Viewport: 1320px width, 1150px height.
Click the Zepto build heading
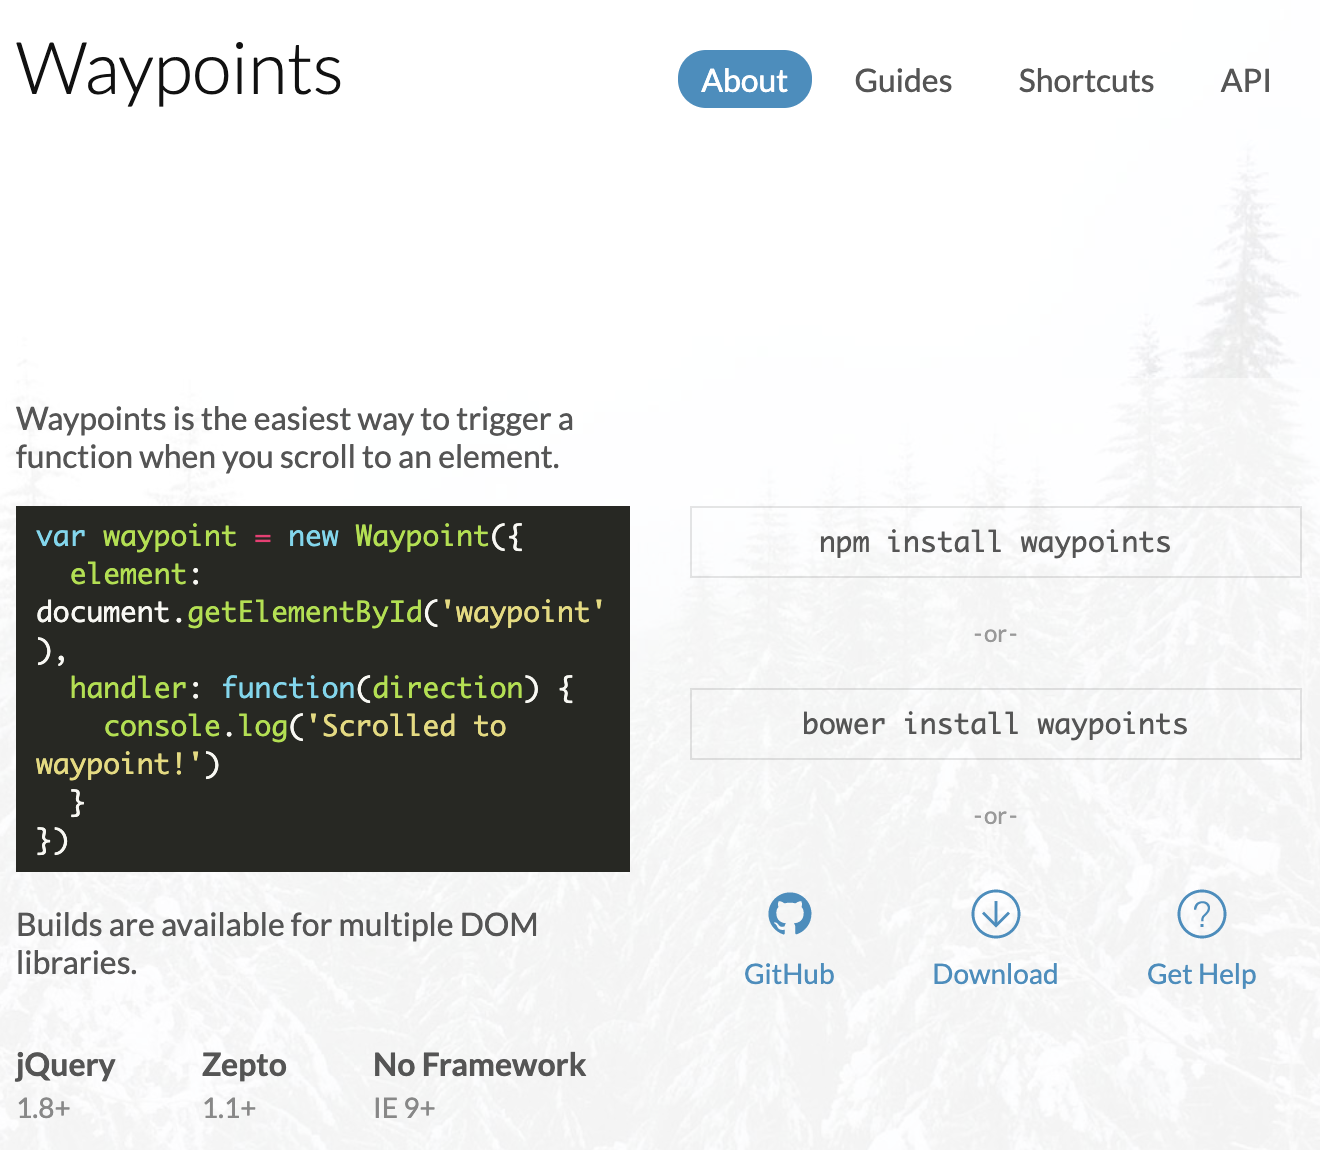[244, 1066]
